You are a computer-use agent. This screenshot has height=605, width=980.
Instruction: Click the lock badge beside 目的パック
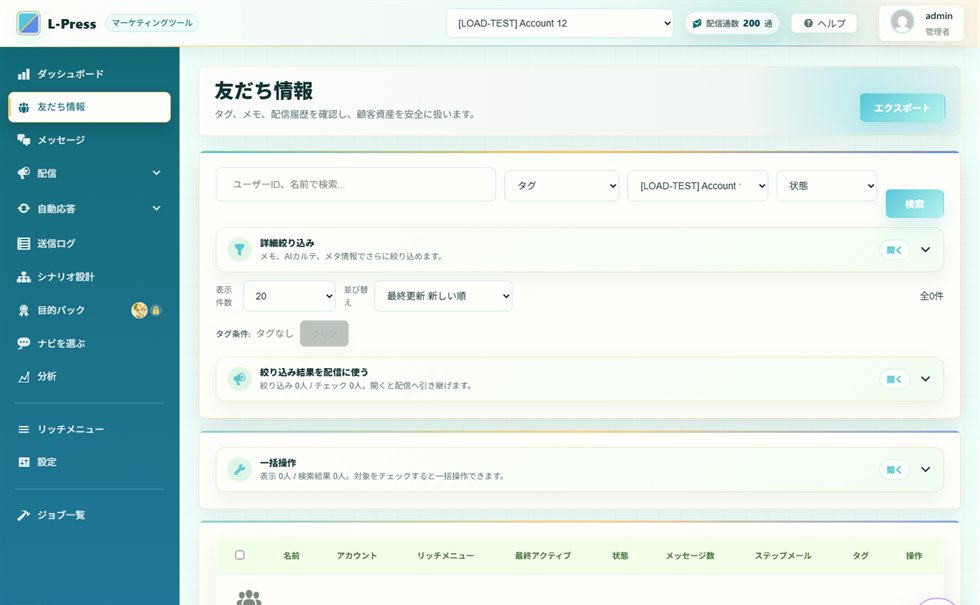[x=156, y=310]
